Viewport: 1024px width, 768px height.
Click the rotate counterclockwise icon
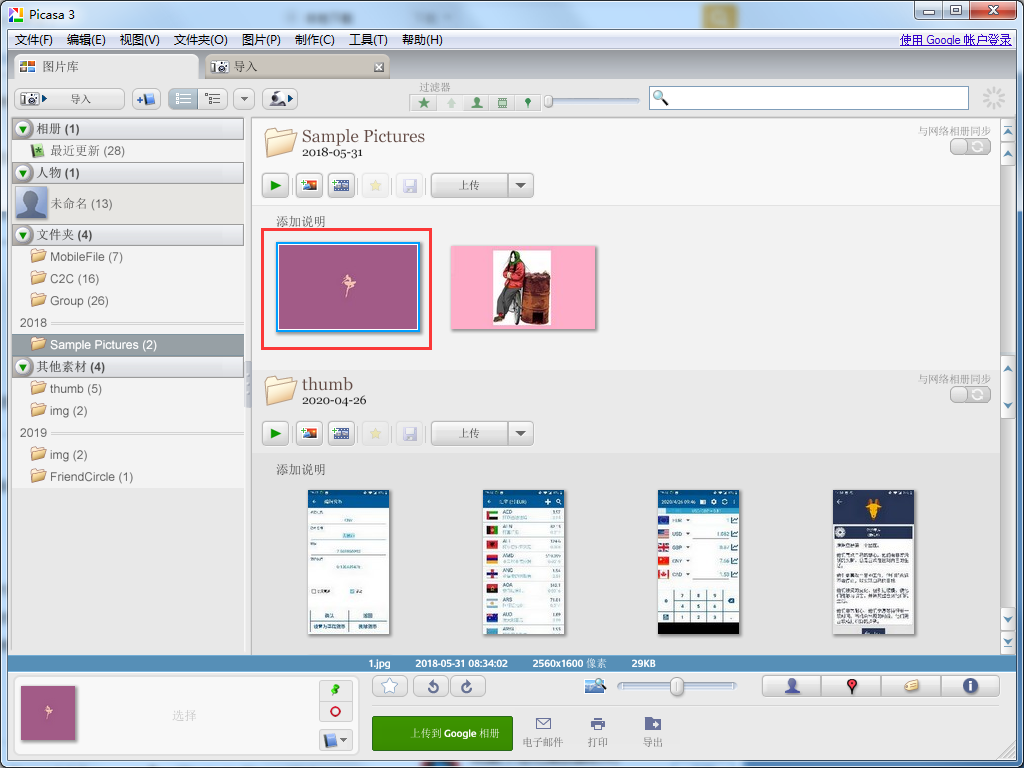point(431,686)
